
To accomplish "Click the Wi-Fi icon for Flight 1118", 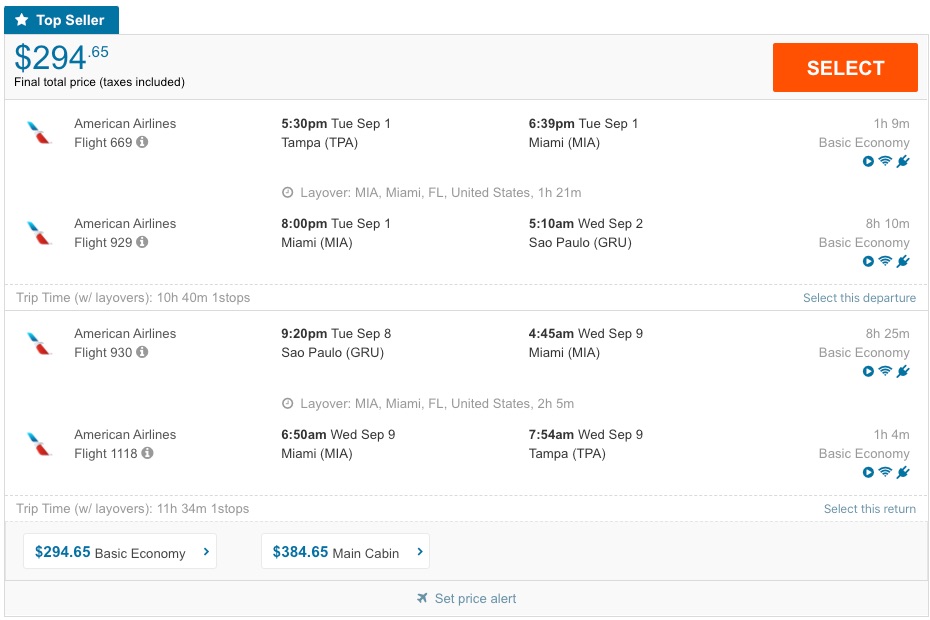I will [x=885, y=472].
